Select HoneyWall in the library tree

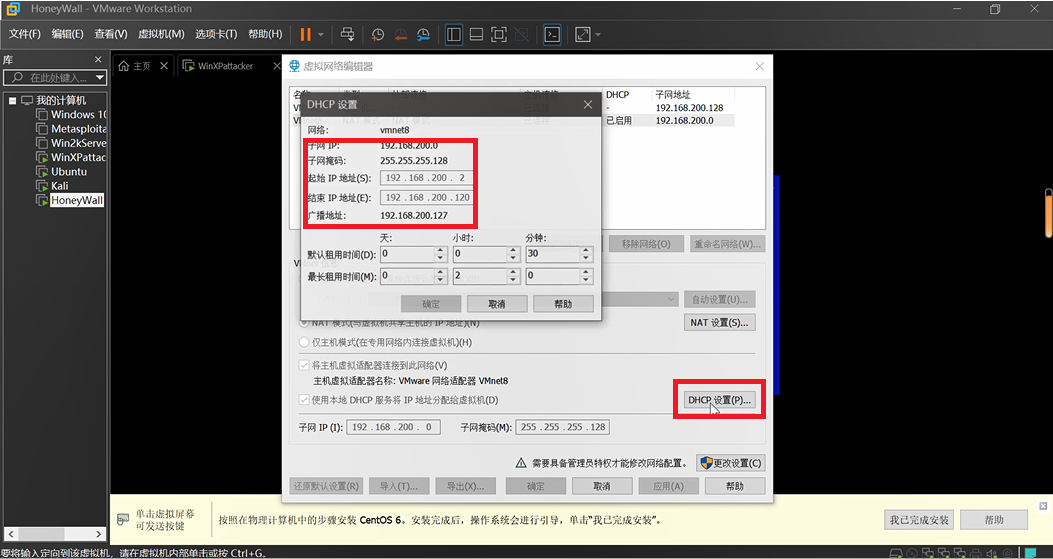(77, 200)
